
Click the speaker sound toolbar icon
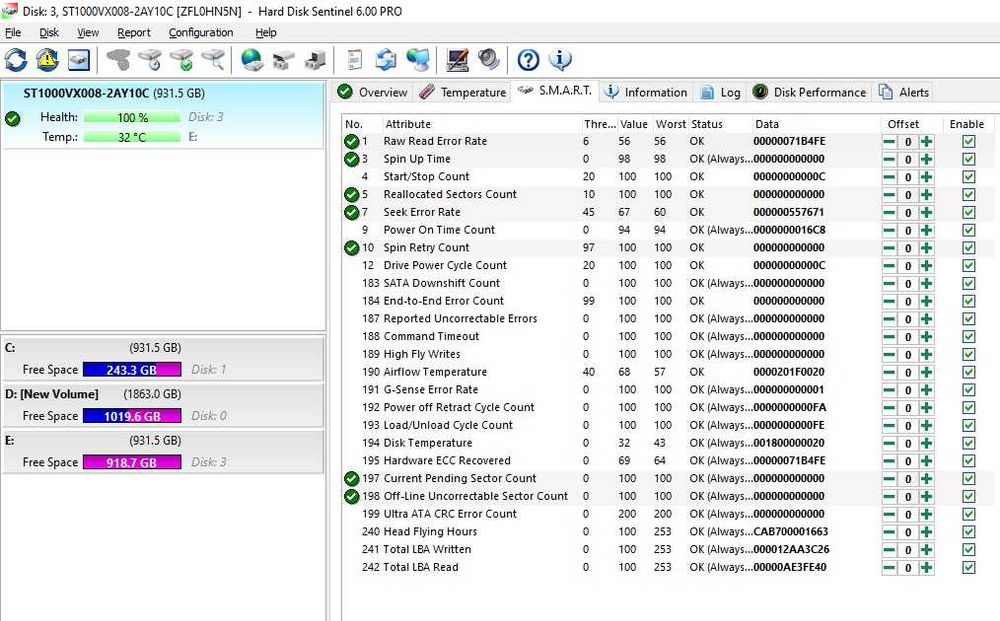pyautogui.click(x=489, y=60)
